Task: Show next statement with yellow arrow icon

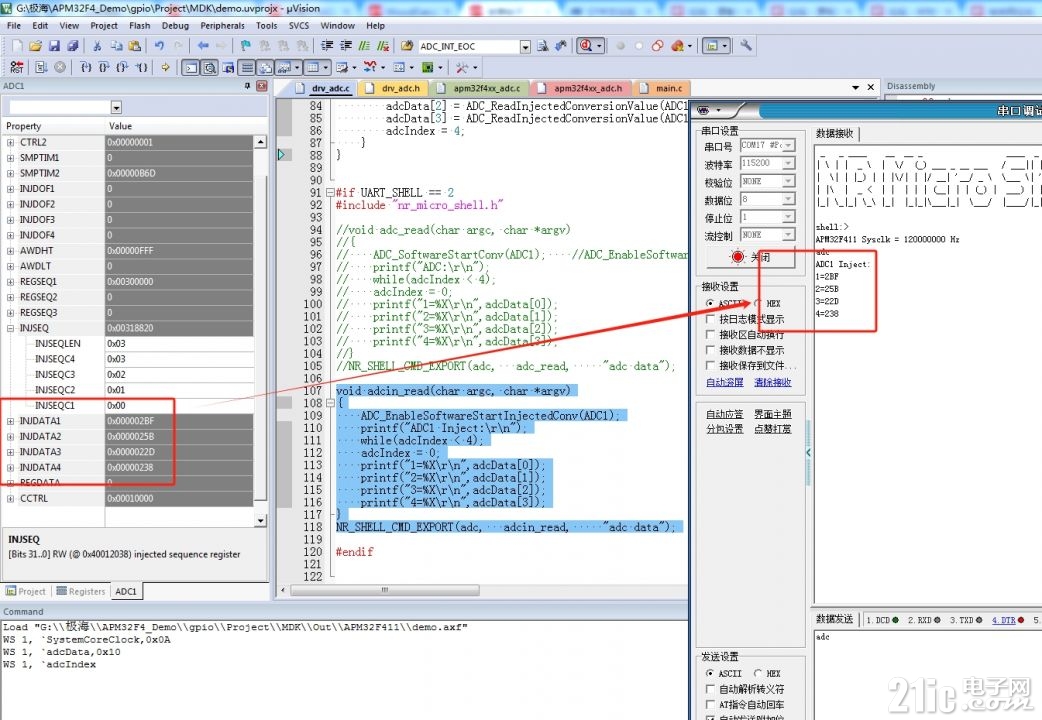Action: (165, 67)
